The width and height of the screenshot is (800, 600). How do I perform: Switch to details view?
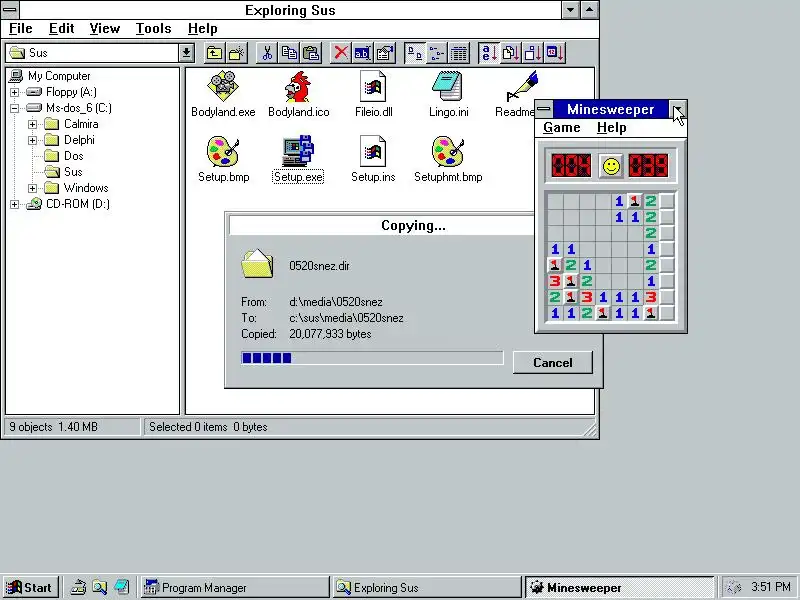(x=459, y=53)
